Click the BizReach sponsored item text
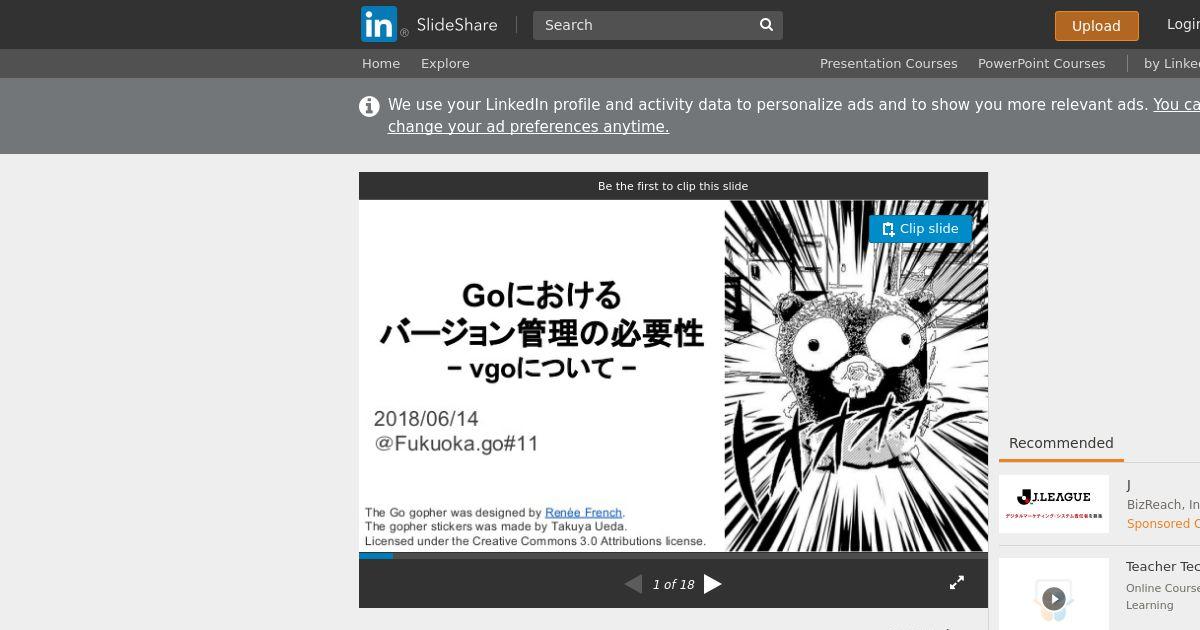The width and height of the screenshot is (1200, 630). coord(1163,505)
